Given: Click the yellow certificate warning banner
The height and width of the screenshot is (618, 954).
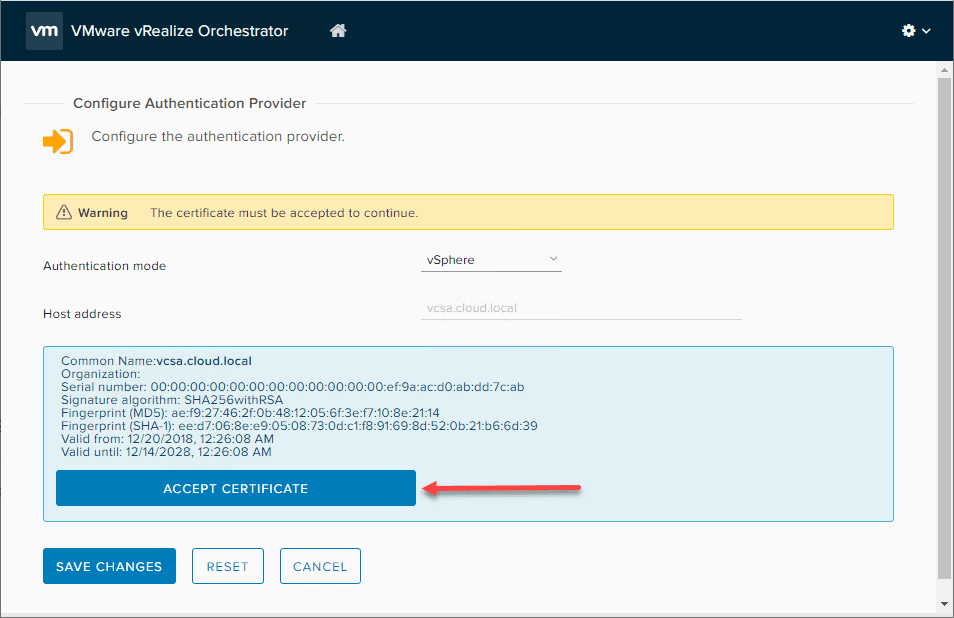Looking at the screenshot, I should point(467,211).
